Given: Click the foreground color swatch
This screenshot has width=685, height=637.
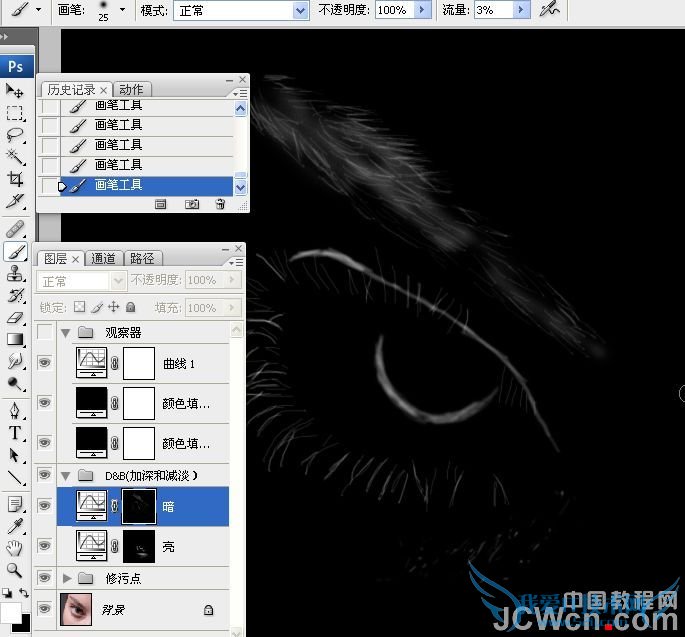Looking at the screenshot, I should tap(10, 613).
